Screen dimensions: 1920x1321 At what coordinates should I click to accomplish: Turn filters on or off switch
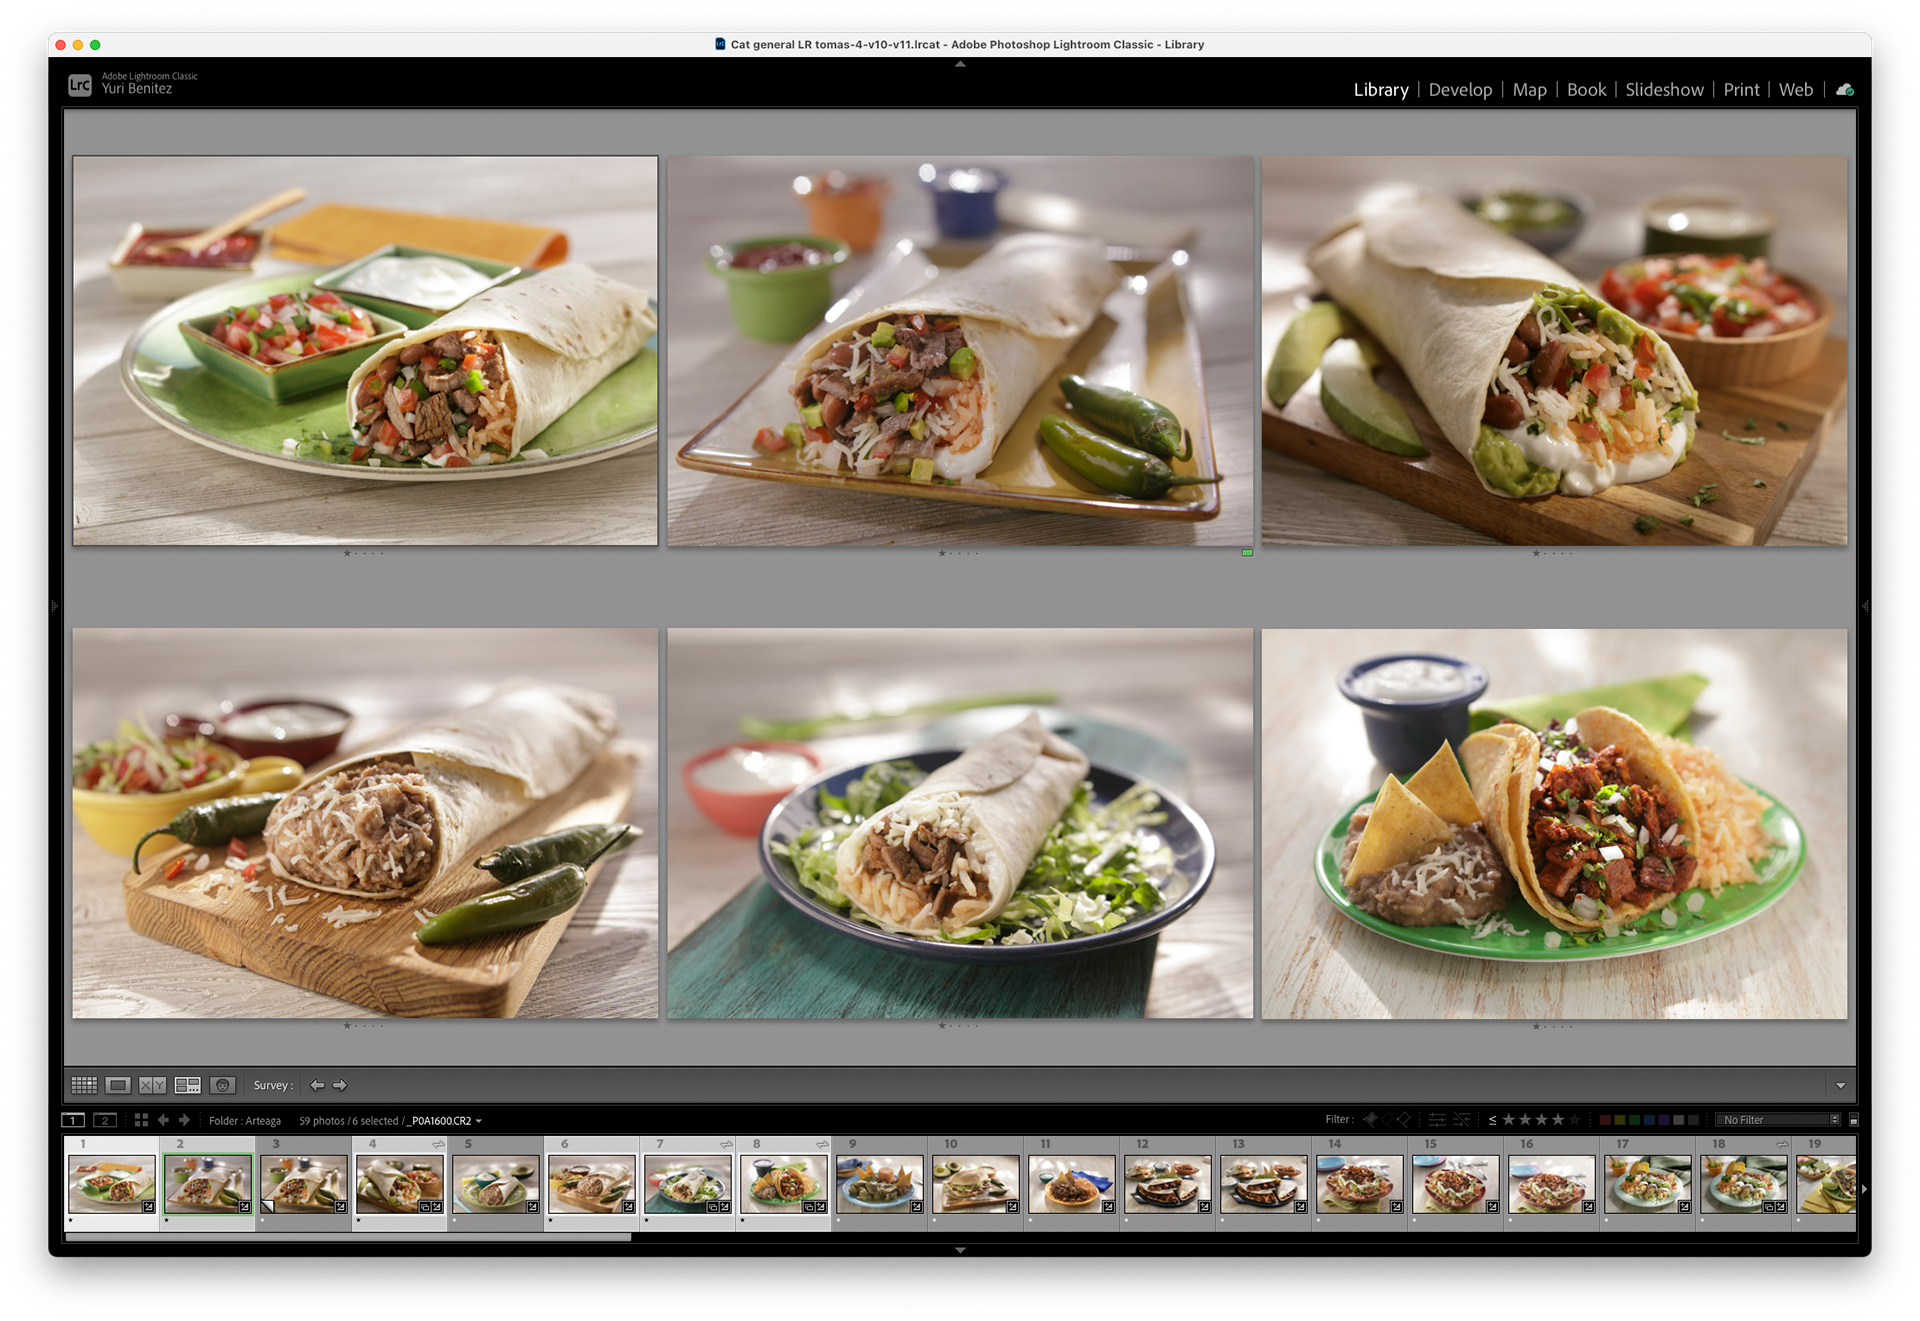pyautogui.click(x=1853, y=1120)
